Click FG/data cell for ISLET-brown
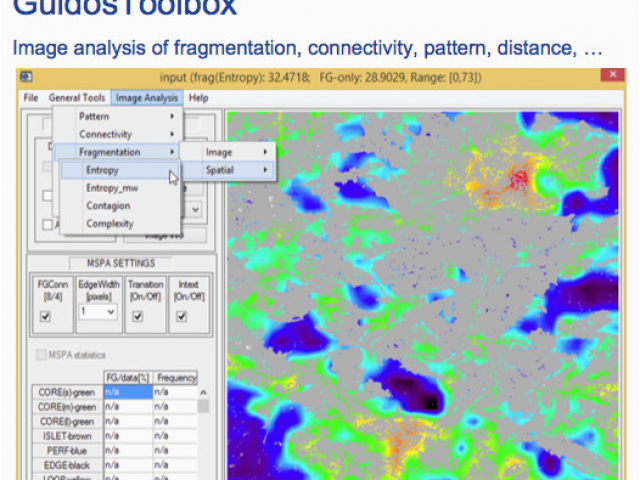 (x=128, y=436)
